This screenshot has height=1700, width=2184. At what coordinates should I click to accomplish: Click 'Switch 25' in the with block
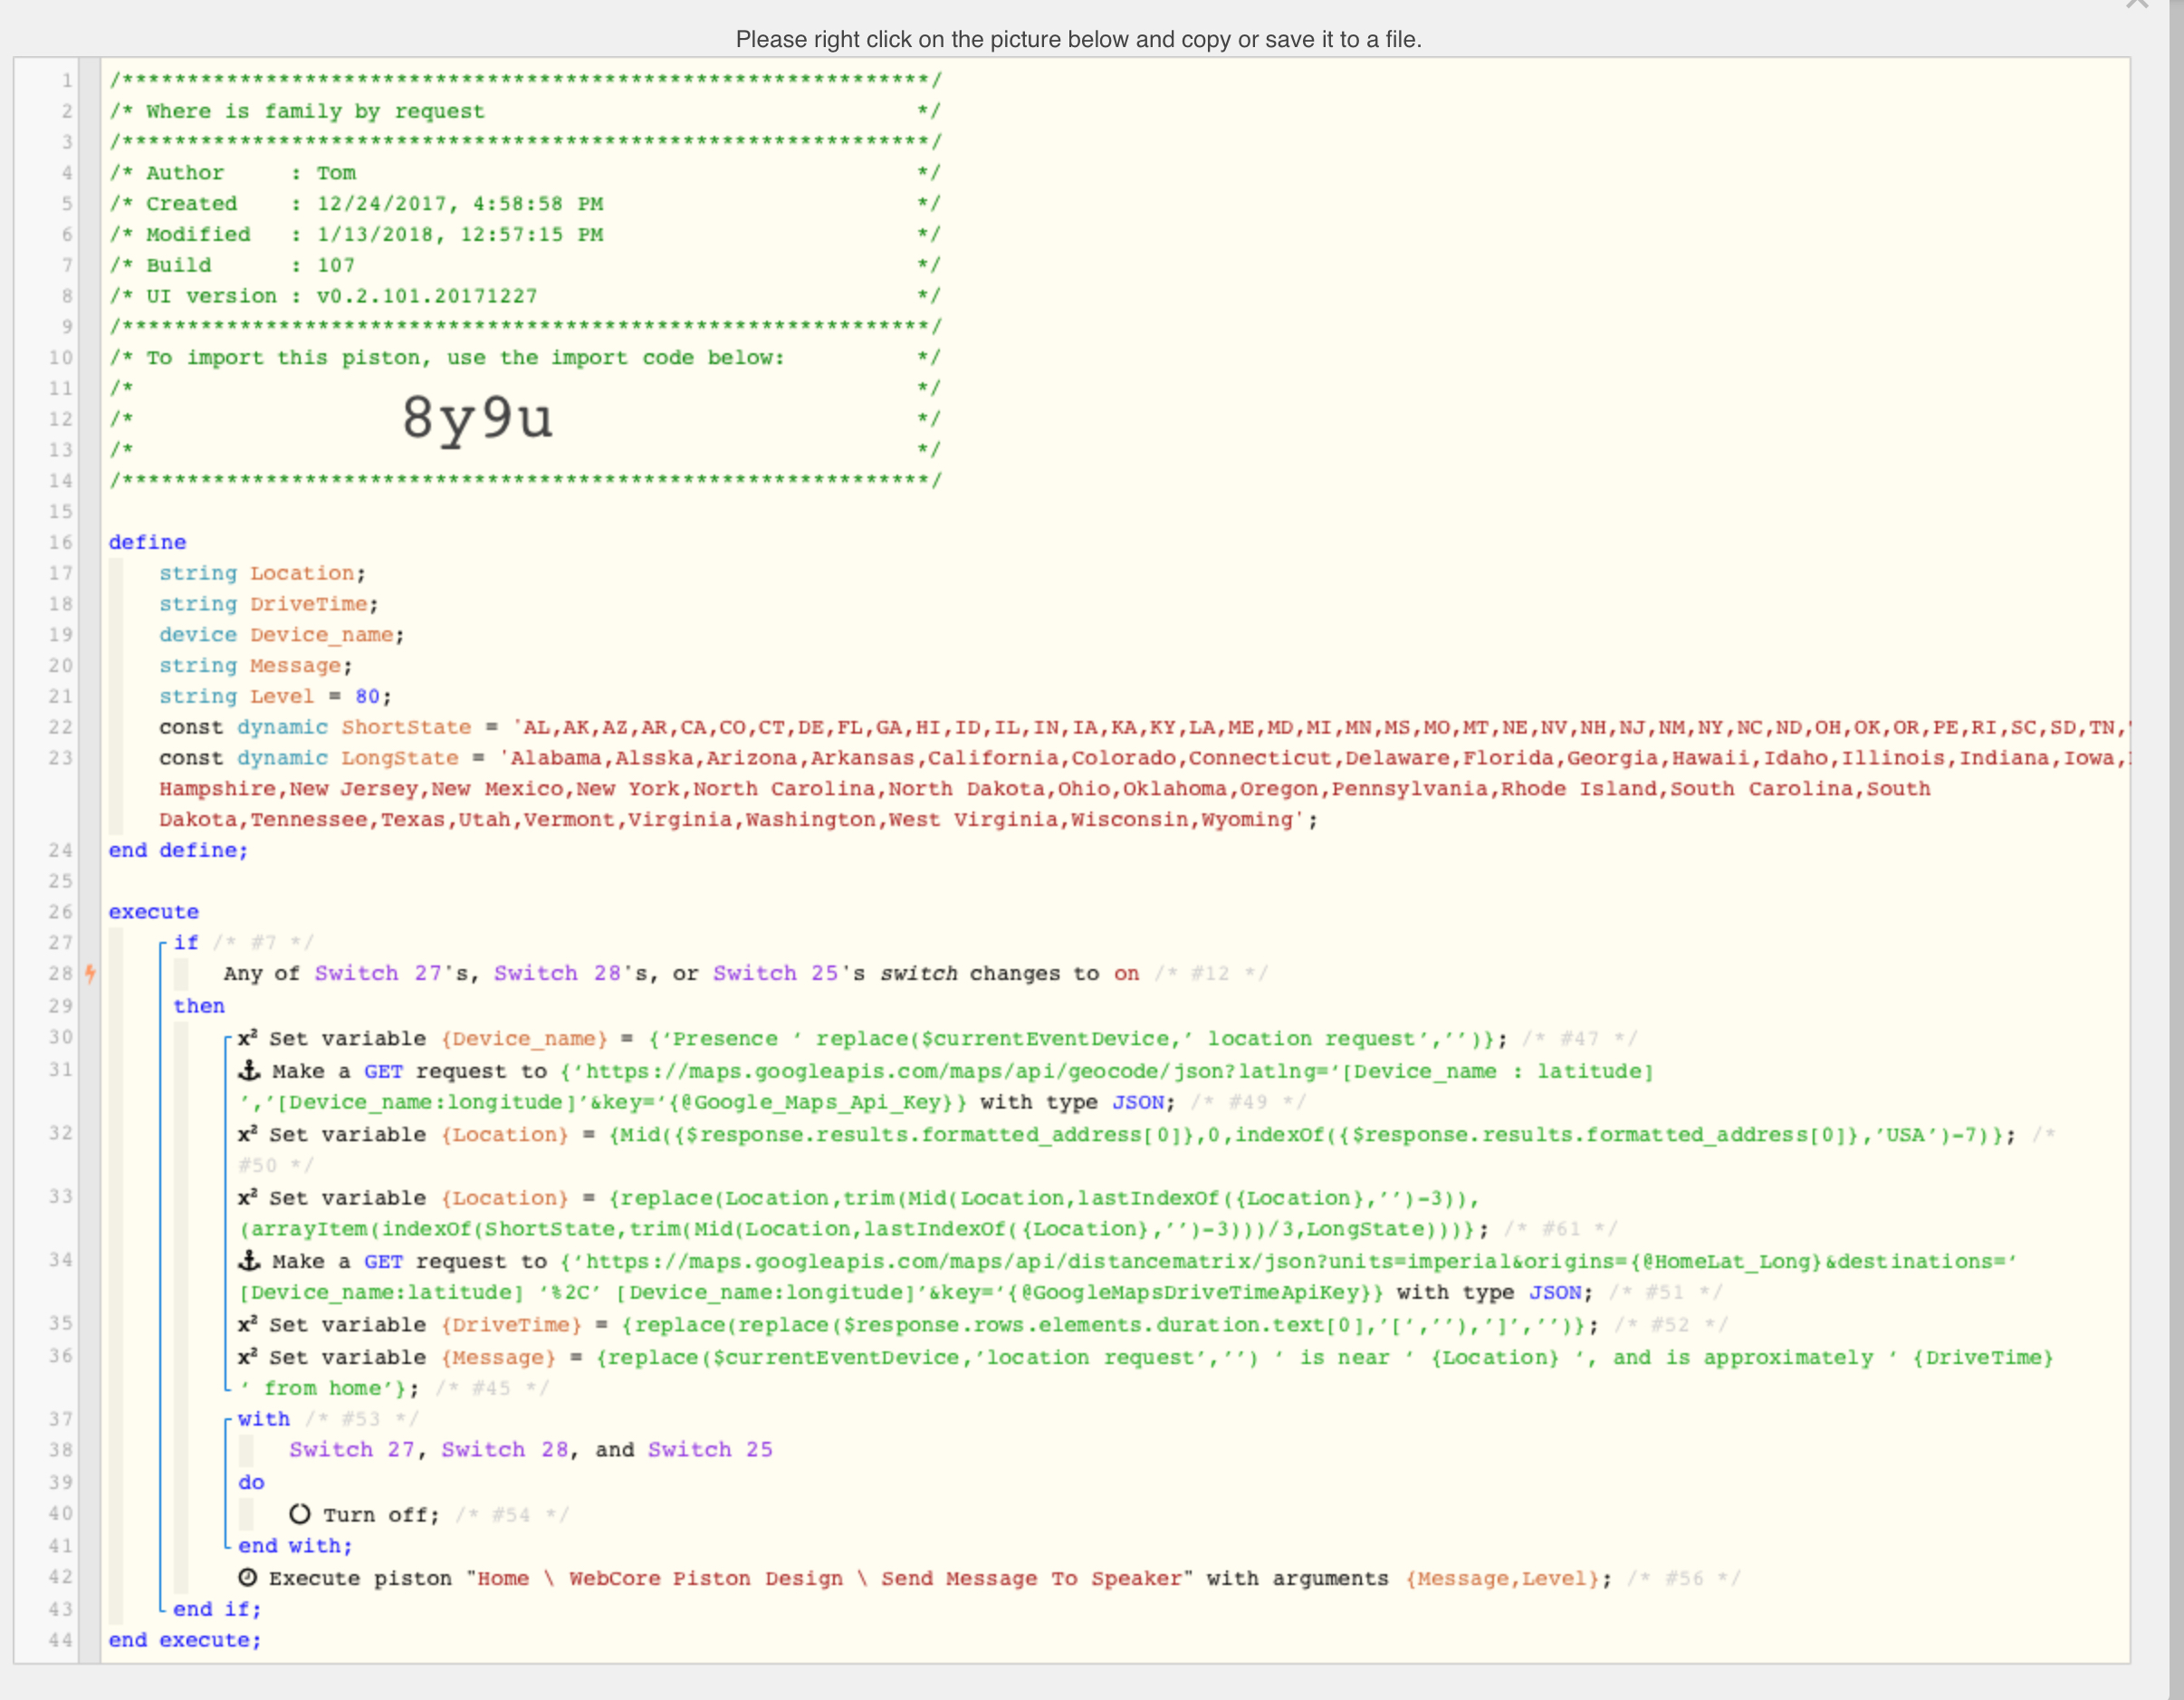pos(710,1450)
